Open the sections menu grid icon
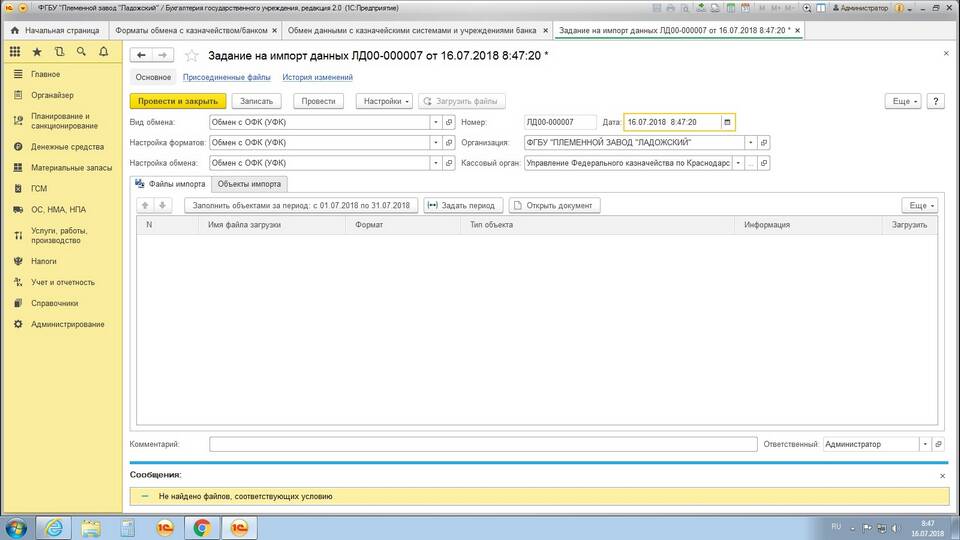The height and width of the screenshot is (540, 960). click(15, 52)
